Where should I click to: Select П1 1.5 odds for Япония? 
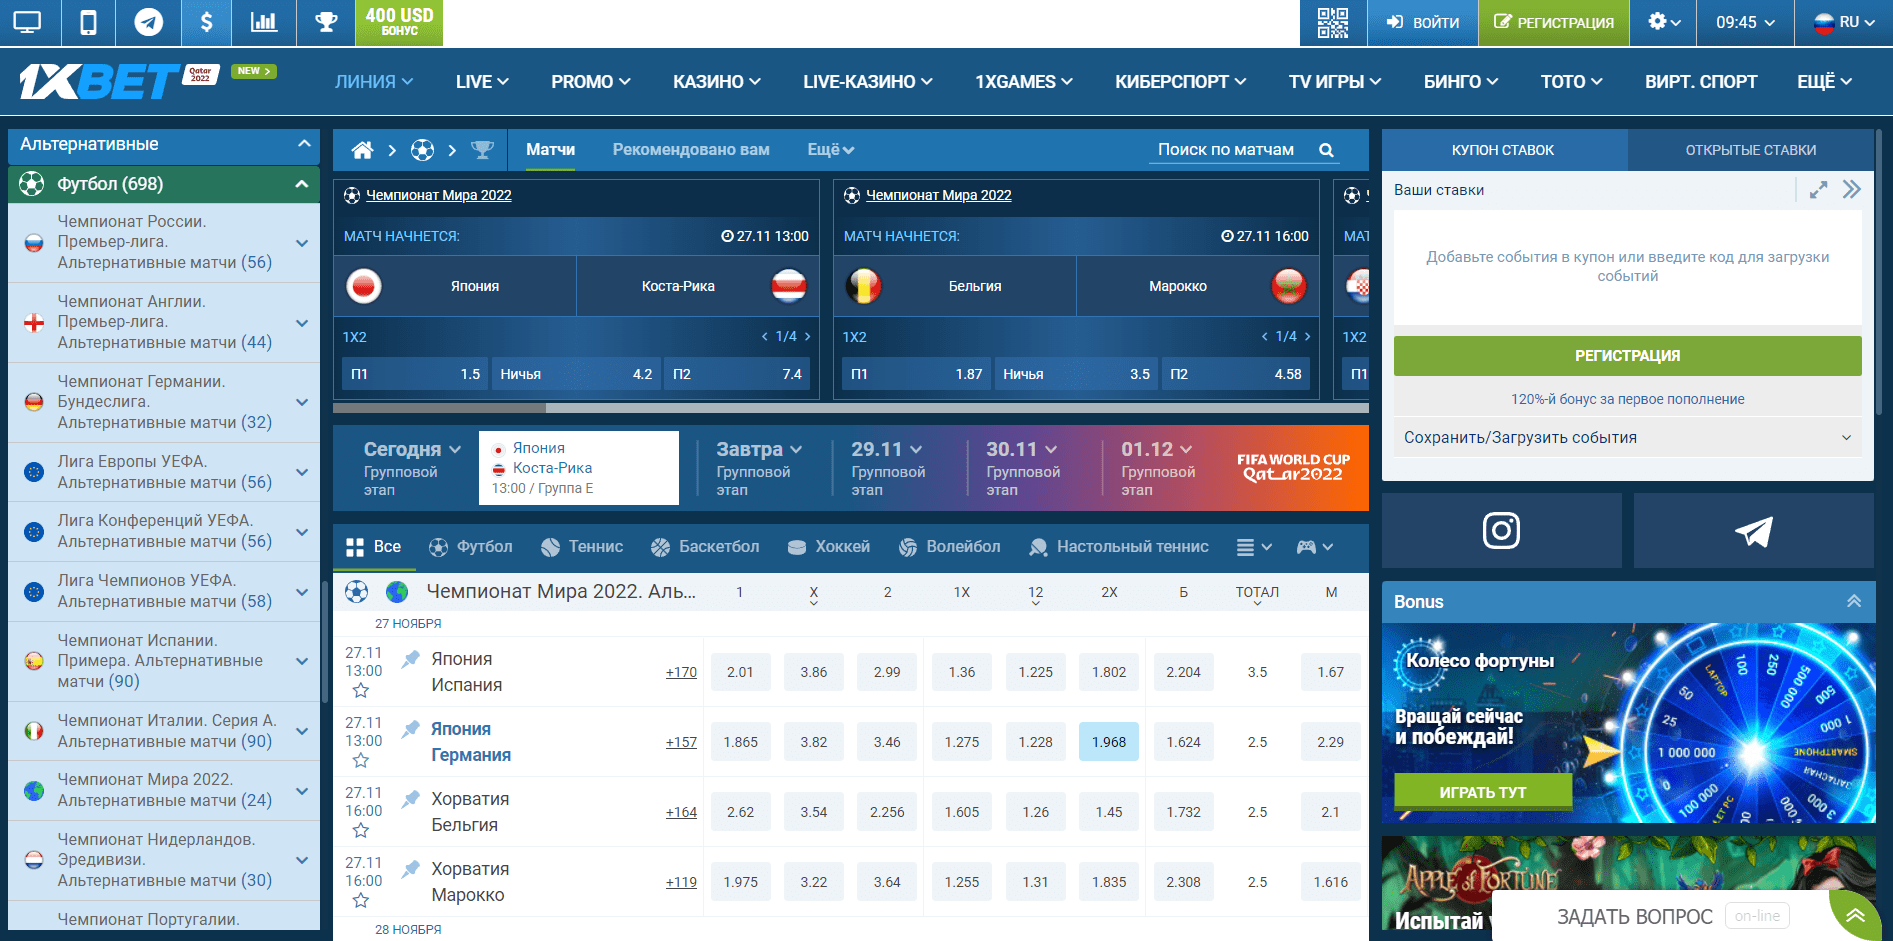coord(415,374)
